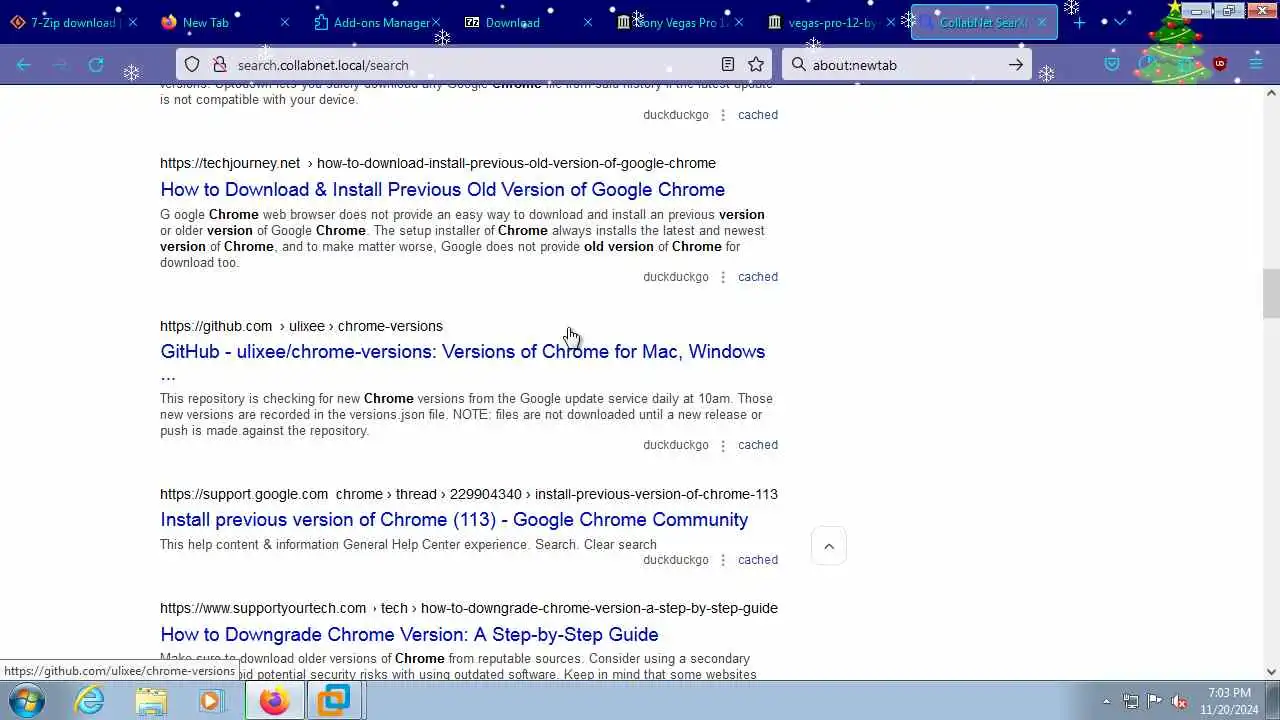Viewport: 1280px width, 720px height.
Task: Open the VMware taskbar icon
Action: pos(334,701)
